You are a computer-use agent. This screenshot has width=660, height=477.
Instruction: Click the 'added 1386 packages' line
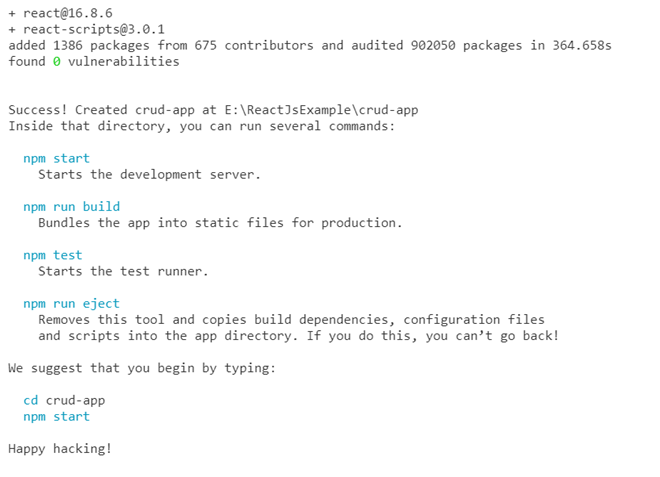point(310,45)
